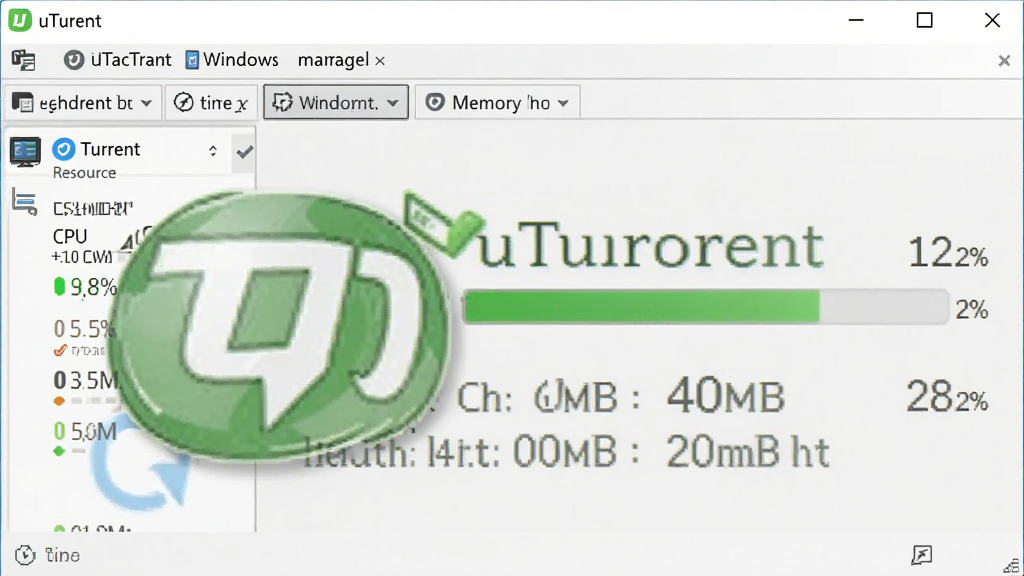The height and width of the screenshot is (576, 1024).
Task: Click the 05.5% value in sidebar
Action: pos(85,328)
